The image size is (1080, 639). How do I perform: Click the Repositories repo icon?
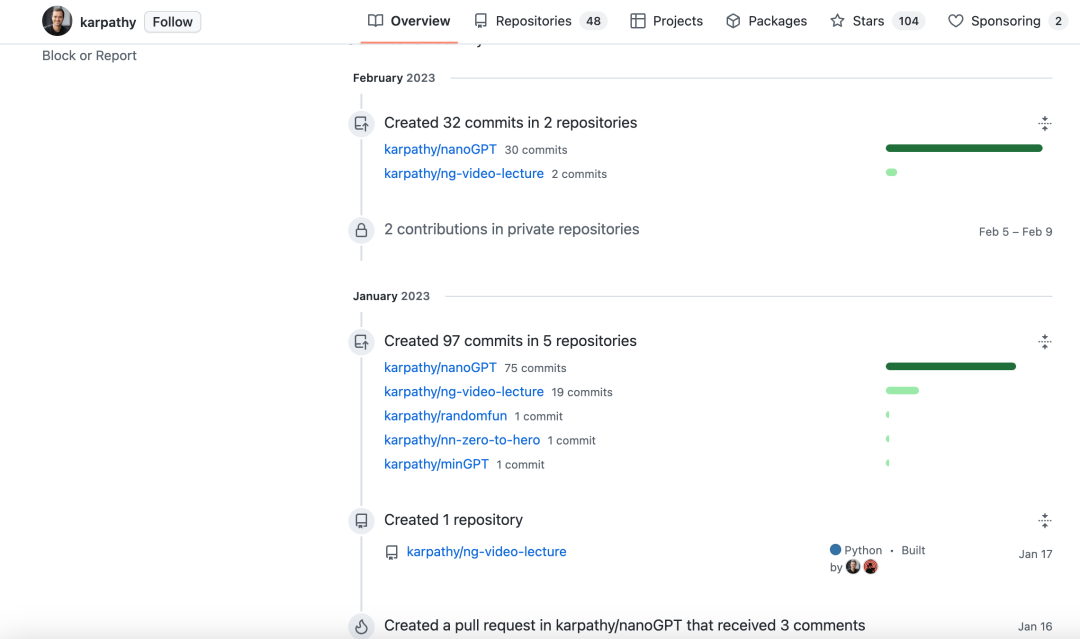coord(481,21)
